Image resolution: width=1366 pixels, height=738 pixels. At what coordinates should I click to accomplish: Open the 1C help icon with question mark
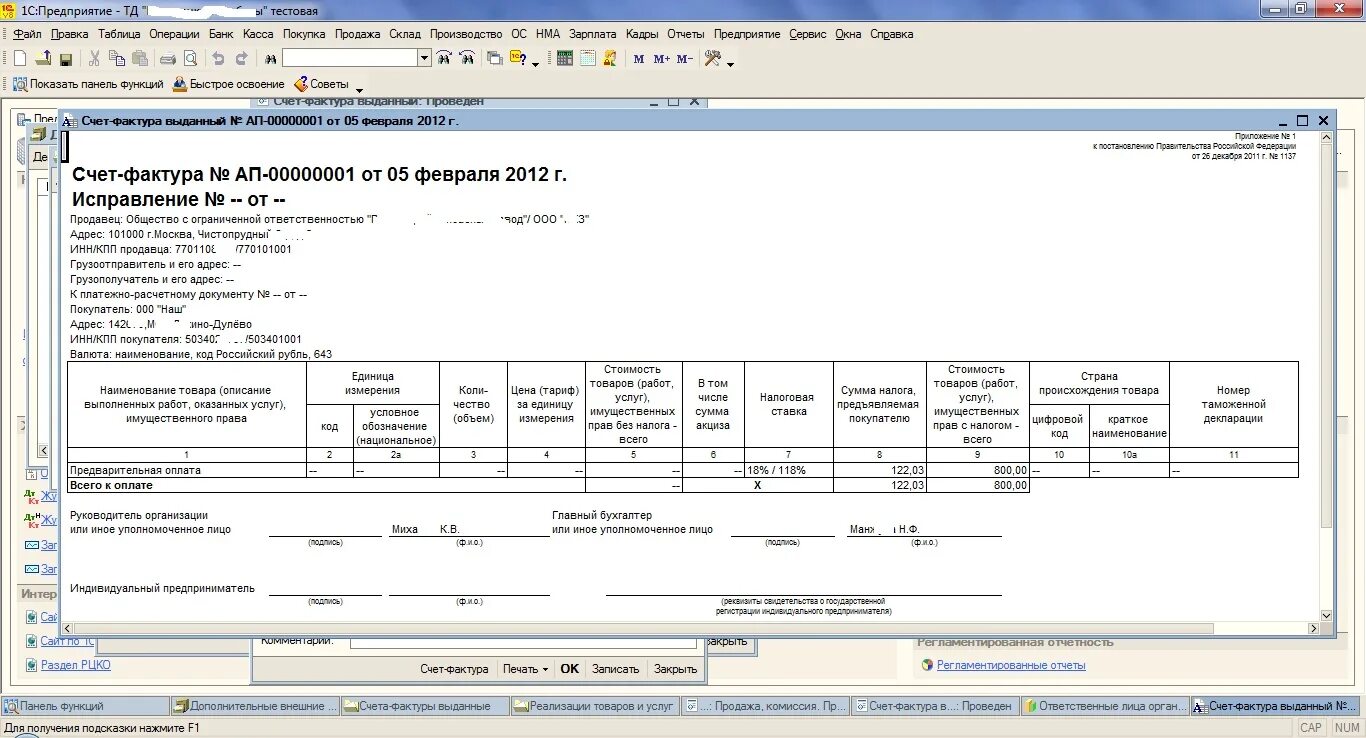[518, 59]
